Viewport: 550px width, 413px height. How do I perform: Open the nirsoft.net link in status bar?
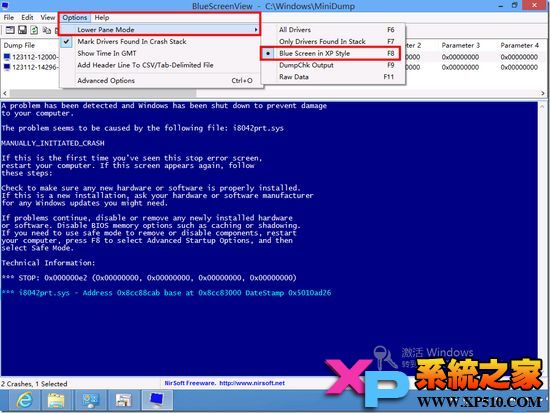tap(252, 383)
